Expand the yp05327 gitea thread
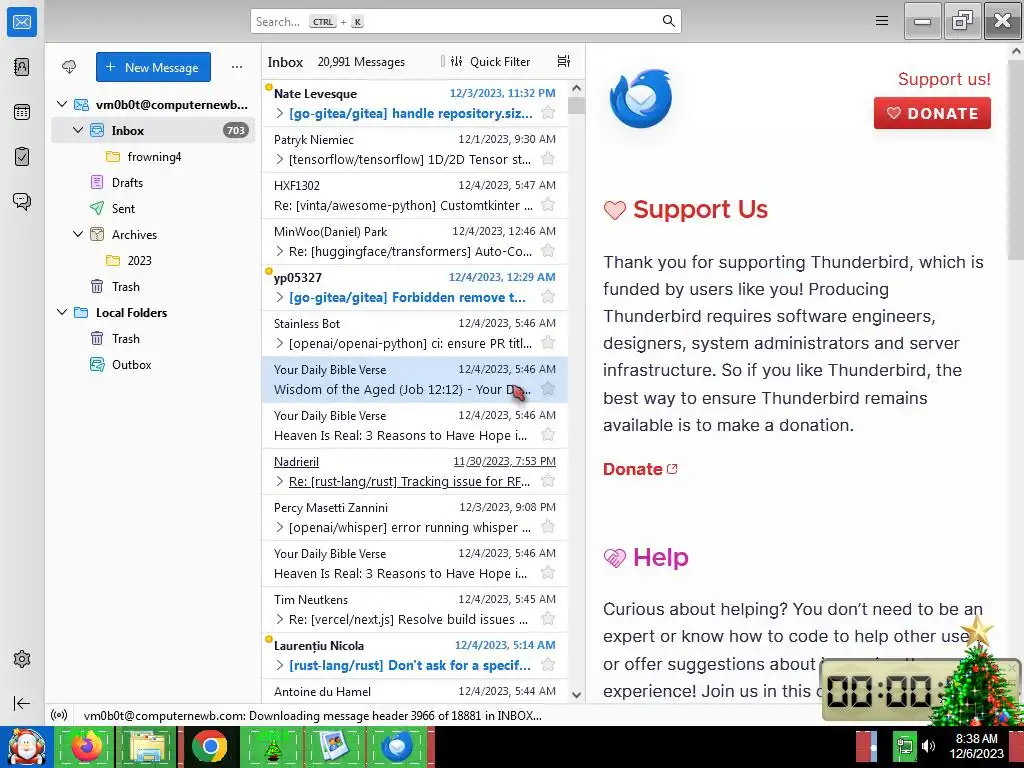 [280, 297]
